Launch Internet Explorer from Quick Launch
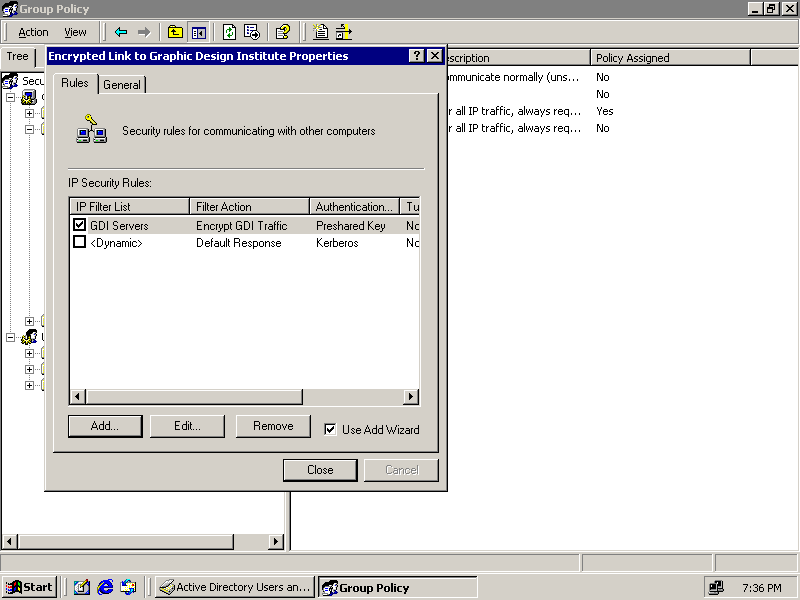This screenshot has width=800, height=600. click(x=105, y=587)
